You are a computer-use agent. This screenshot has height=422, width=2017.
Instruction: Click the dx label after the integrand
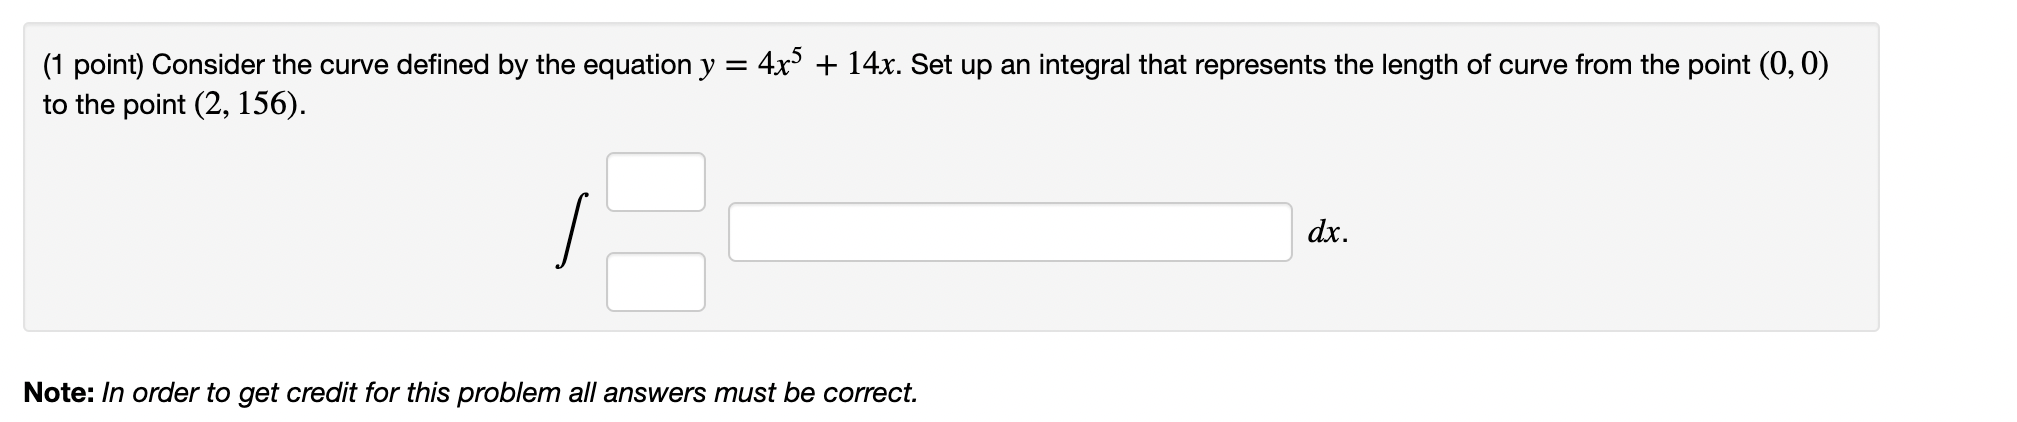tap(1327, 233)
